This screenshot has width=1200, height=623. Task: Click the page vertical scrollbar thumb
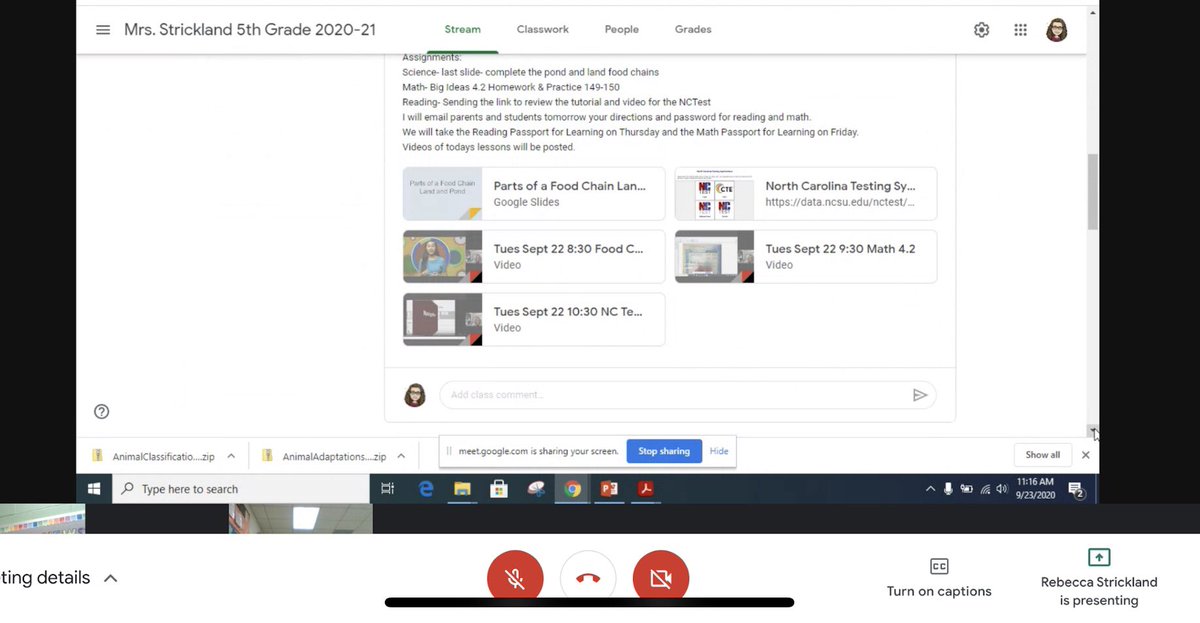(1093, 192)
